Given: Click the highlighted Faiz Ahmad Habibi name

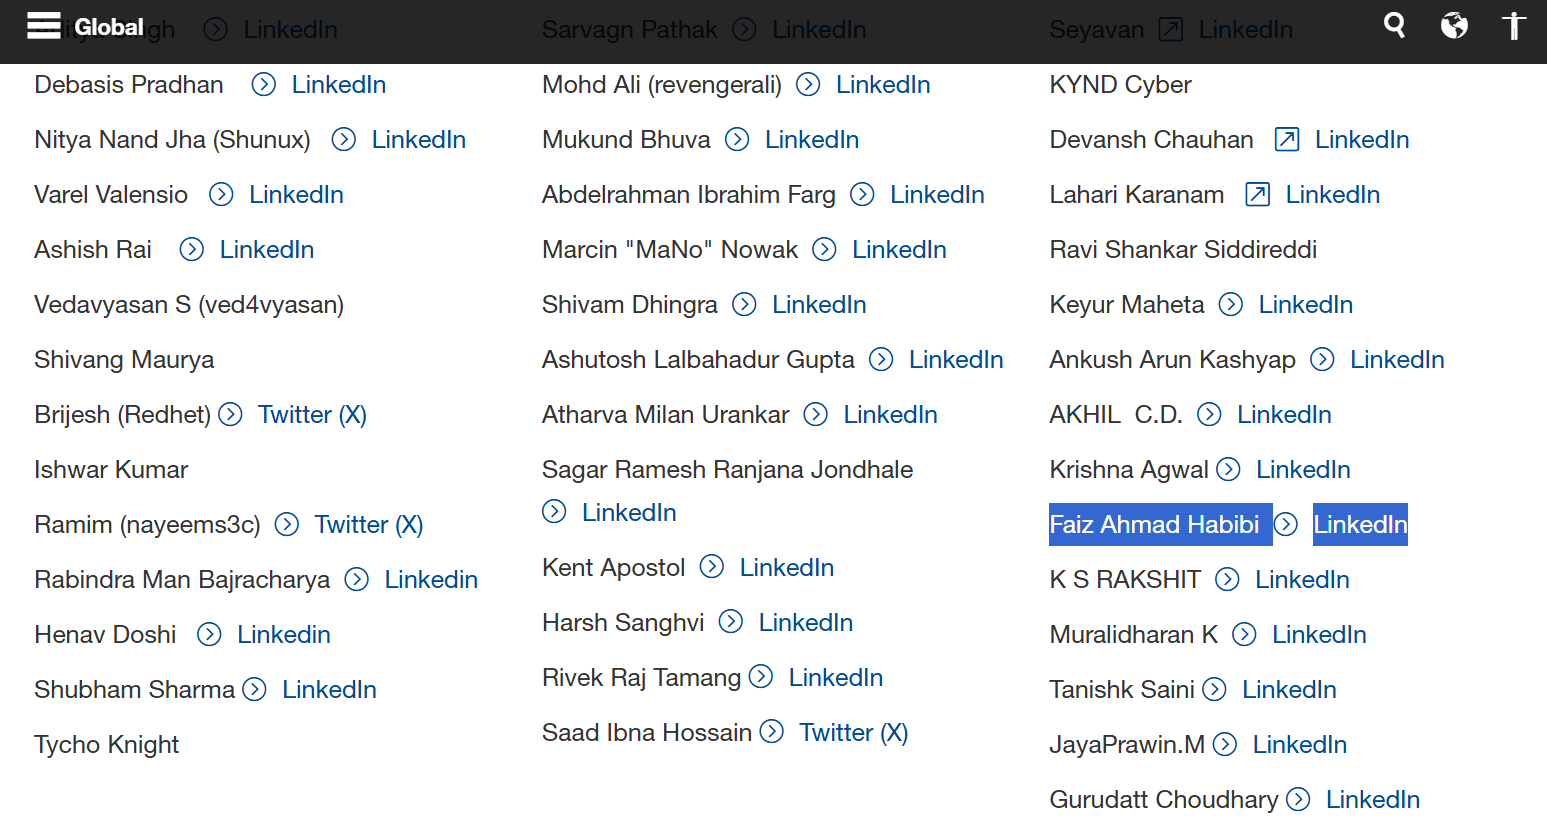Looking at the screenshot, I should click(x=1154, y=525).
